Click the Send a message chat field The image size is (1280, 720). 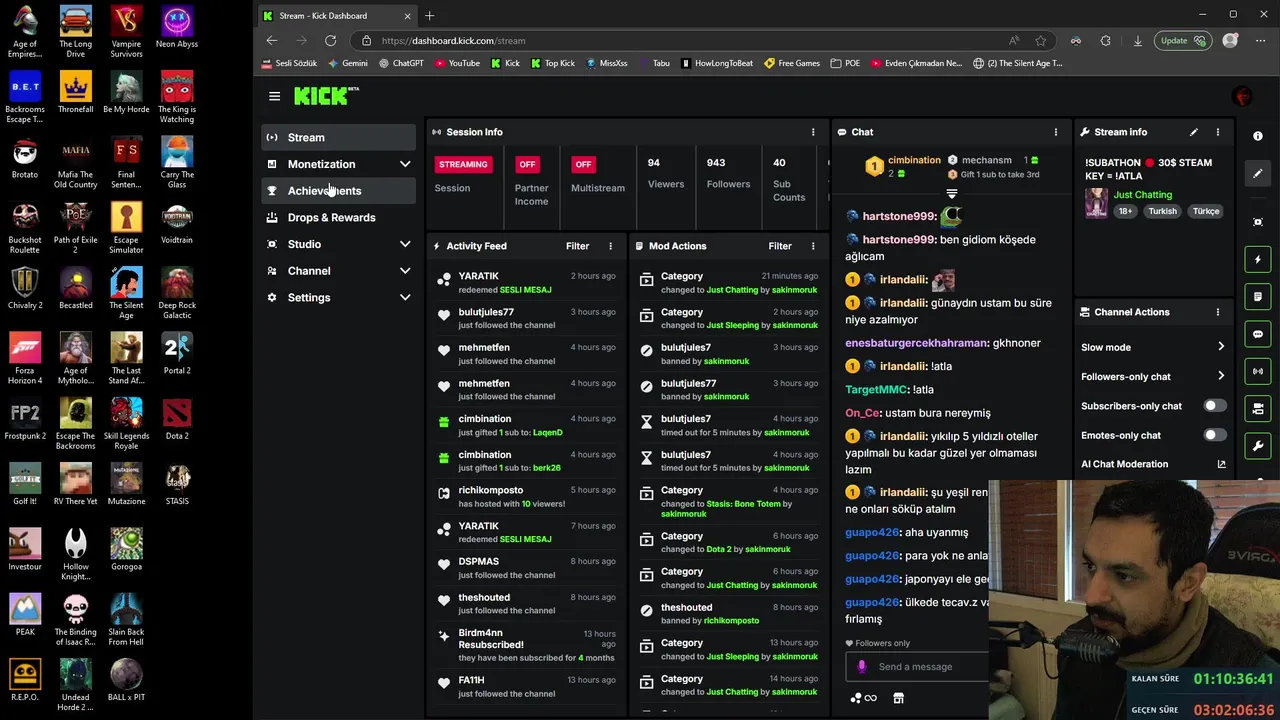tap(915, 667)
